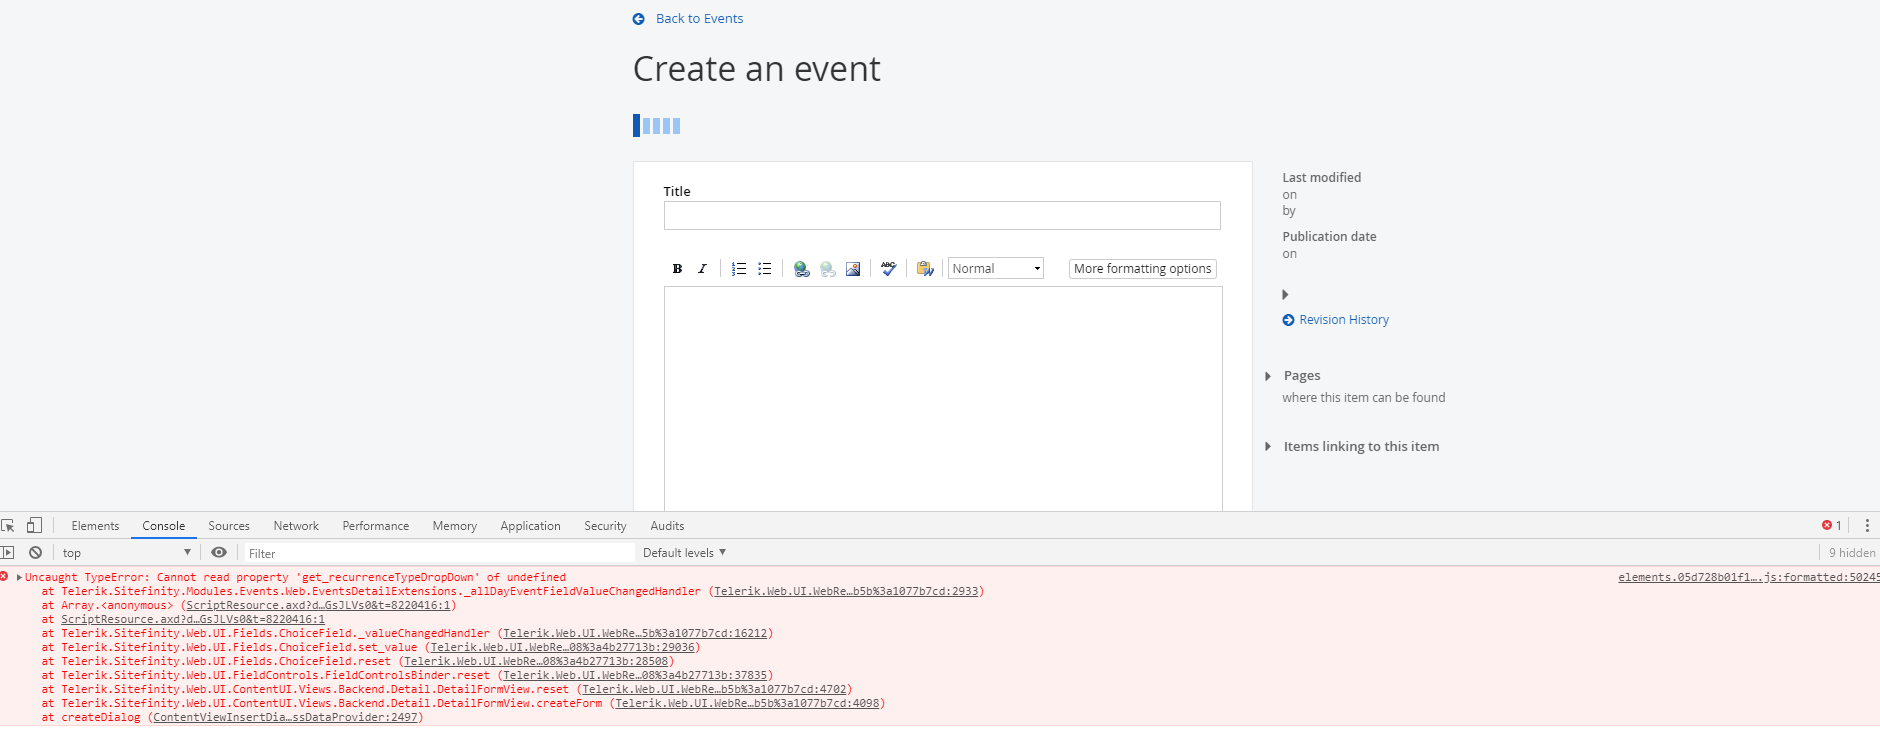
Task: Open the top JavaScript context dropdown
Action: coord(126,553)
